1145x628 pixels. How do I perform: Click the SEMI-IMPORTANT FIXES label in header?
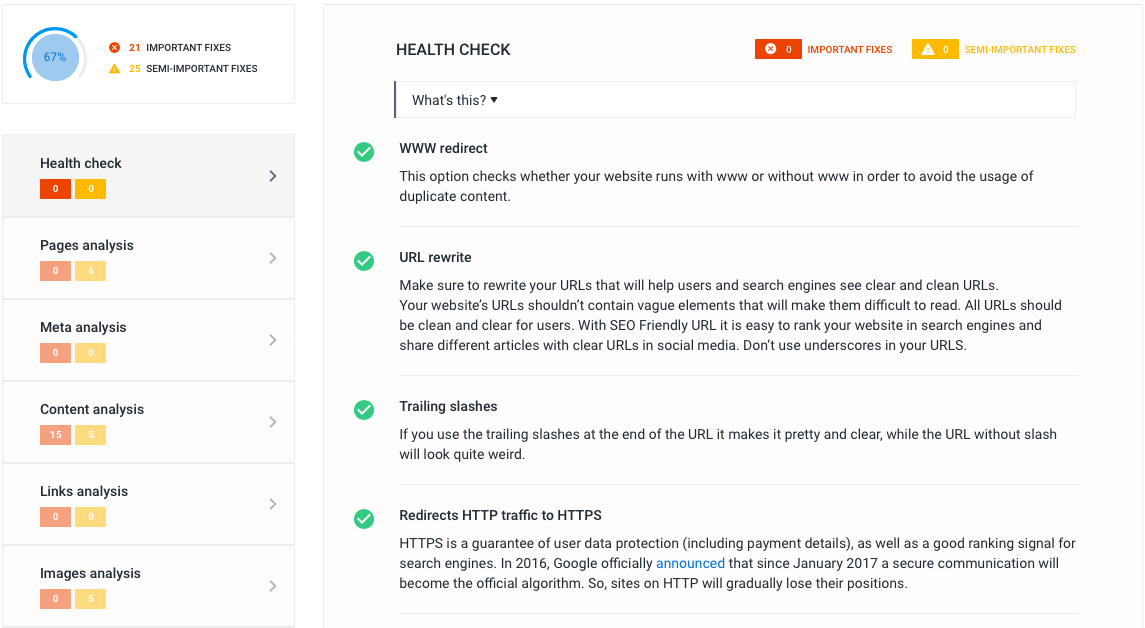(1020, 49)
